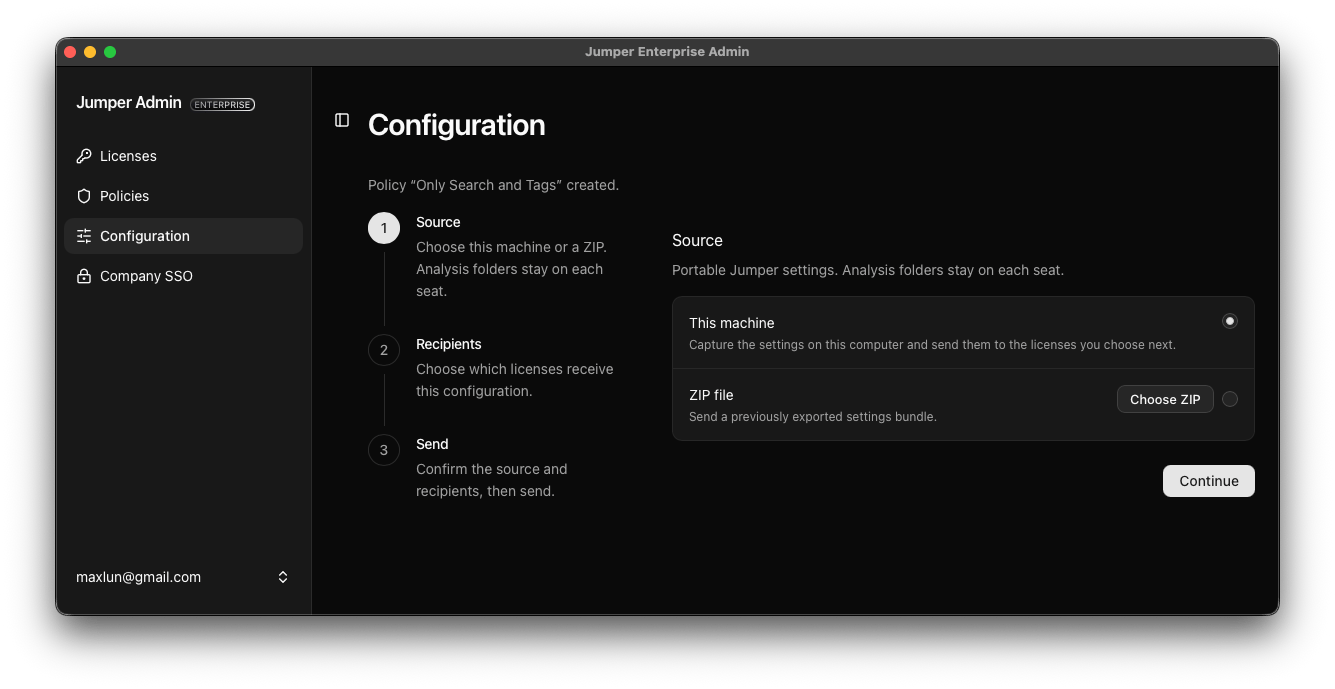Open the Licenses section
Image resolution: width=1335 pixels, height=689 pixels.
[x=183, y=156]
